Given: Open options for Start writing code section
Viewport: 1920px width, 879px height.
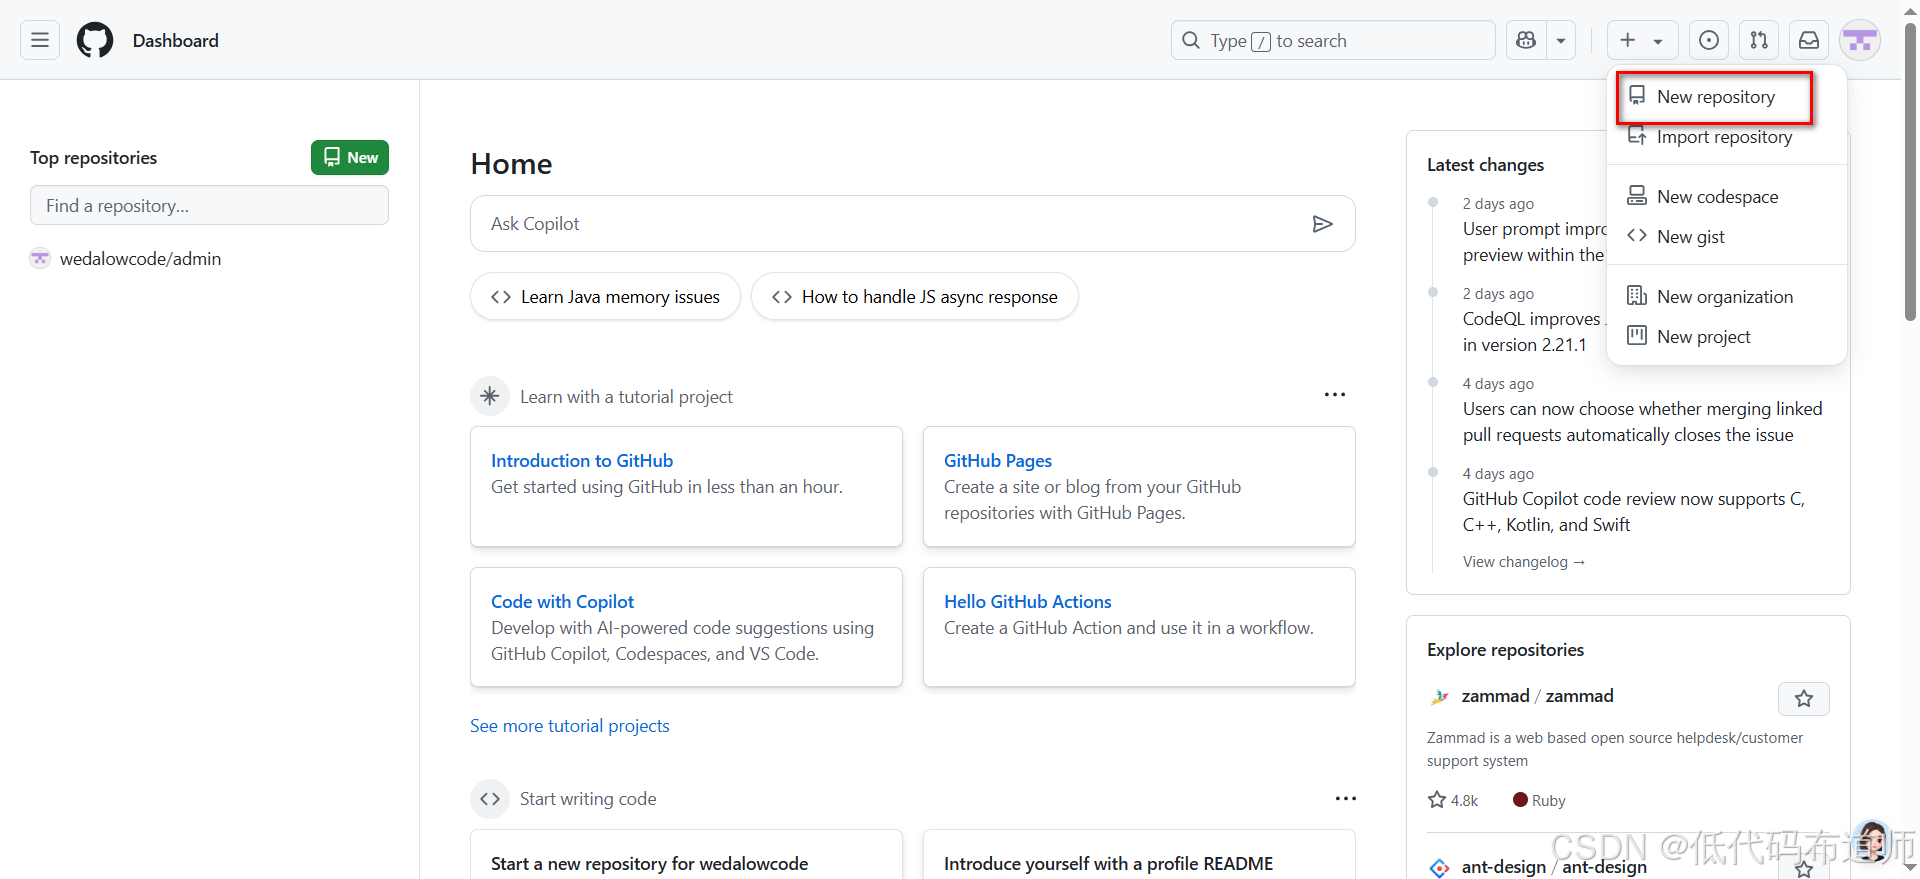Looking at the screenshot, I should point(1346,798).
